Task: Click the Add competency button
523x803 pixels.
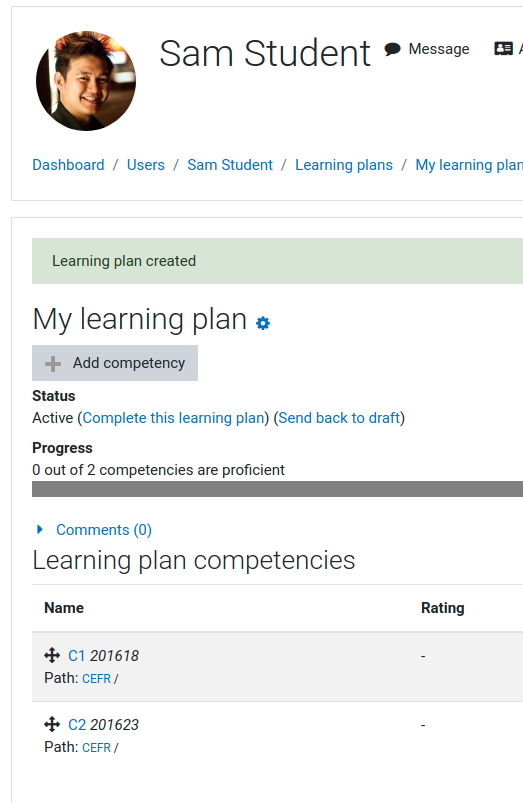Action: [x=115, y=363]
